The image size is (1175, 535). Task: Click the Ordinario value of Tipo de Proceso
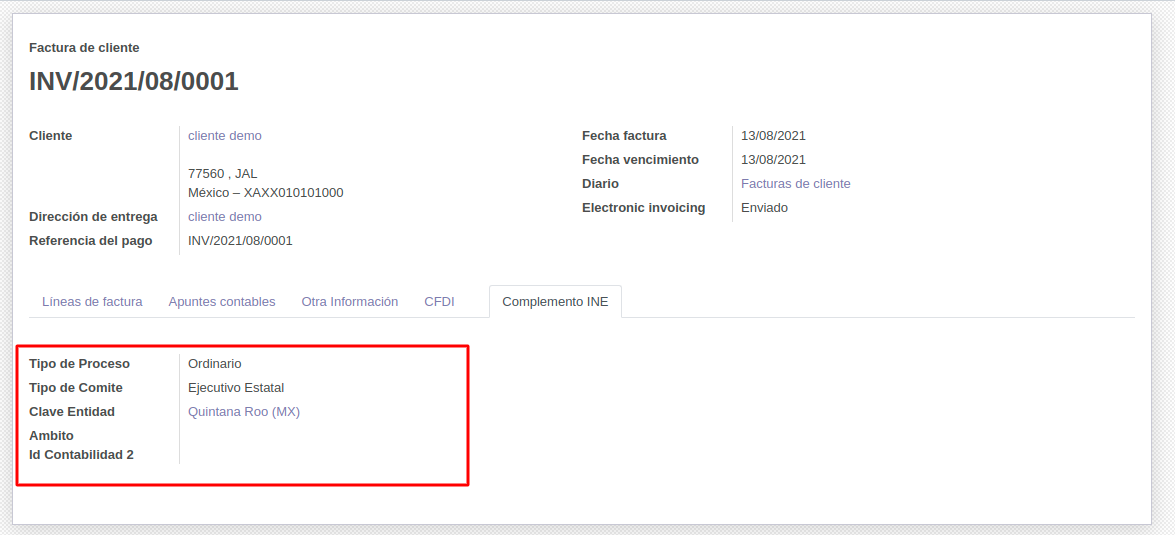[x=215, y=364]
